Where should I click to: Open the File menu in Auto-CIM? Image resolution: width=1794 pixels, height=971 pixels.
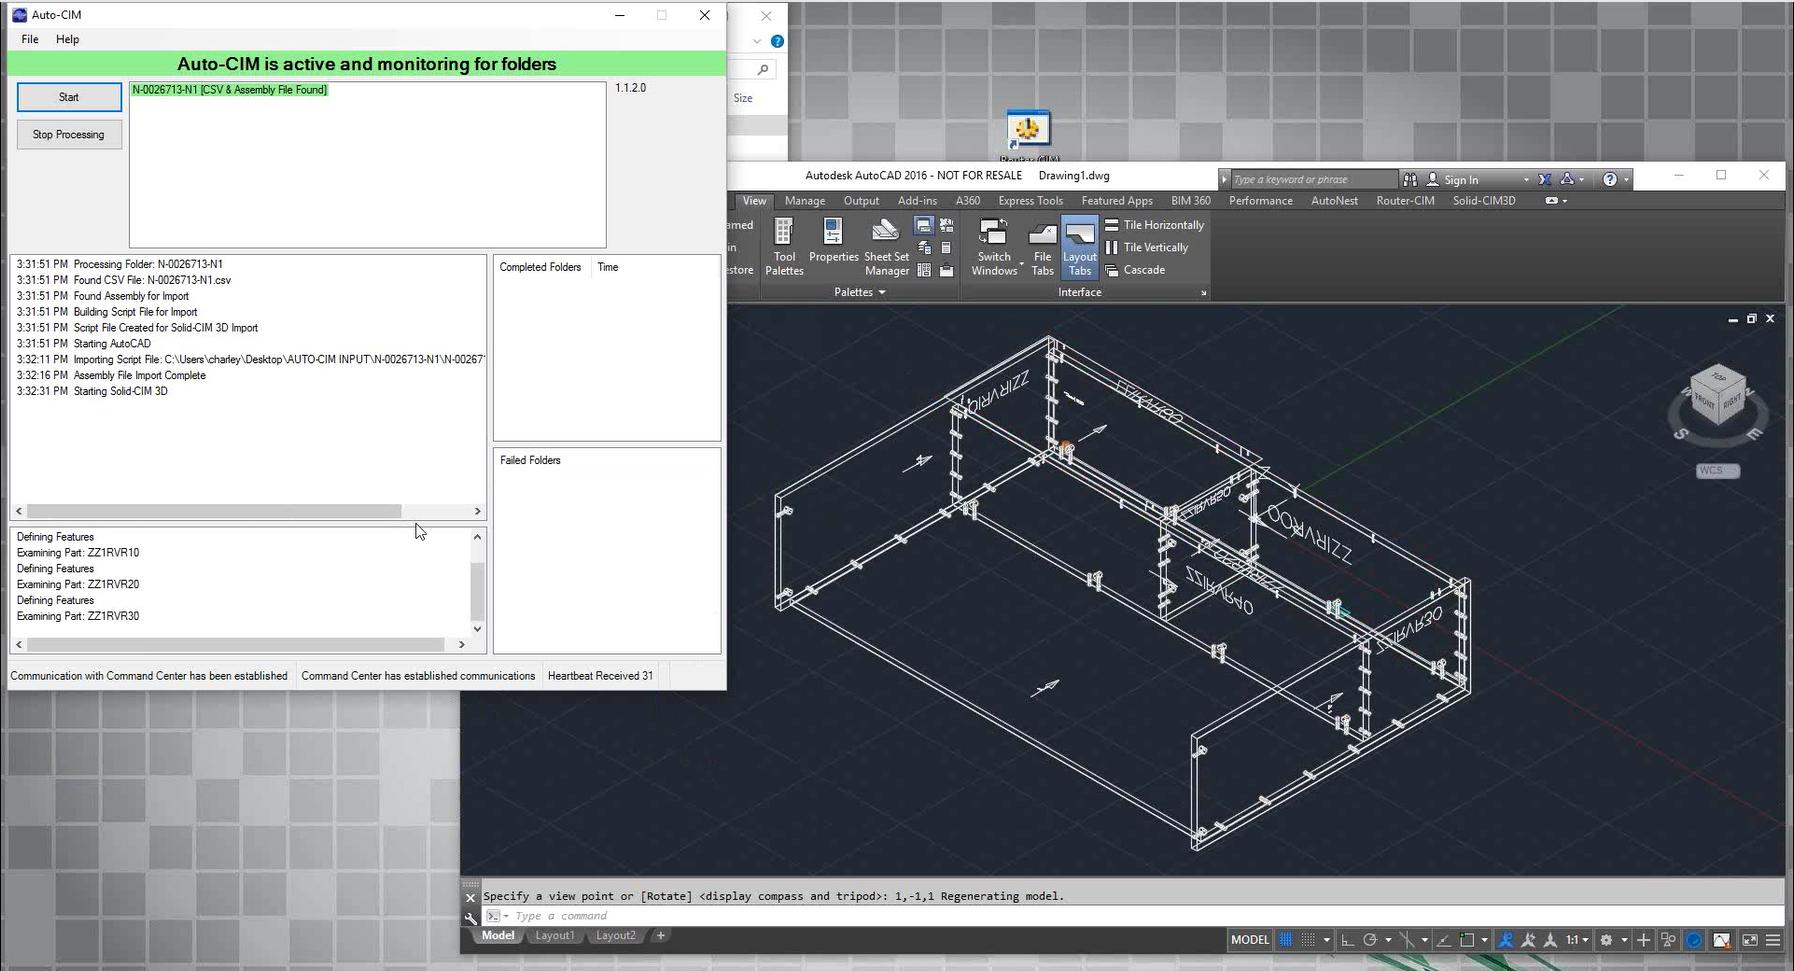point(30,39)
